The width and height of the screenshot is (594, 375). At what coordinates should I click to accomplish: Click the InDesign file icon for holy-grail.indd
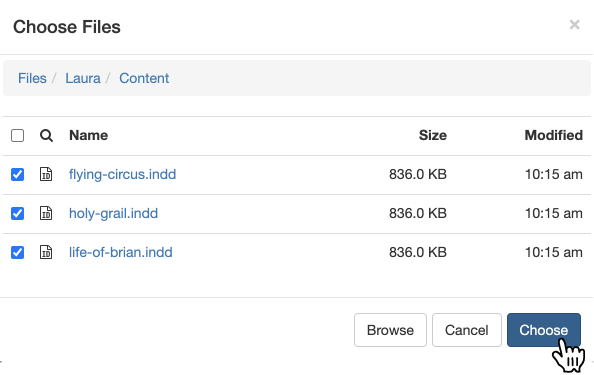(46, 213)
